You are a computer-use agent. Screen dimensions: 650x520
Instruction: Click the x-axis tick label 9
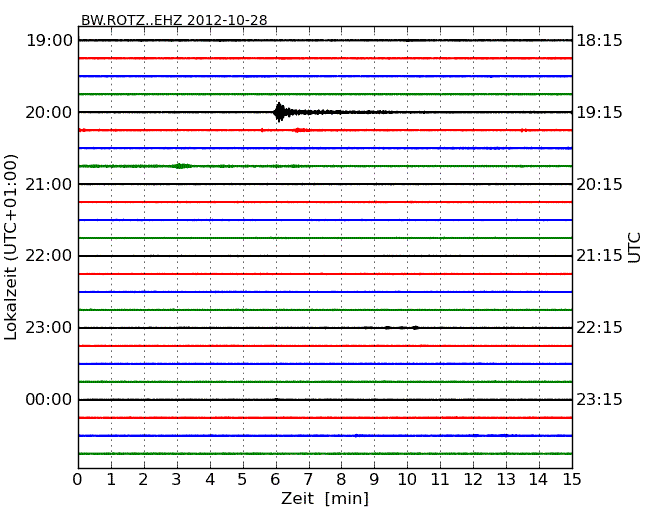(374, 479)
